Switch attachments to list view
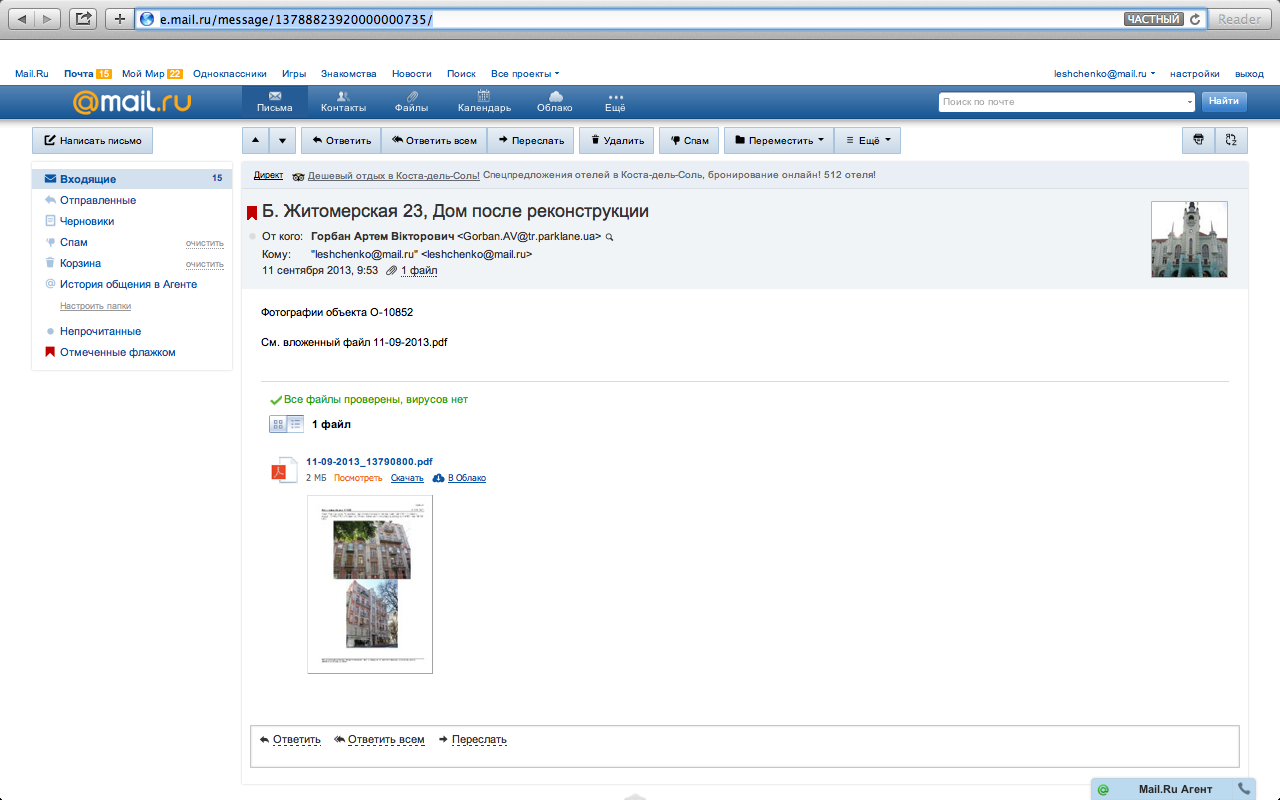This screenshot has height=800, width=1280. (x=295, y=424)
